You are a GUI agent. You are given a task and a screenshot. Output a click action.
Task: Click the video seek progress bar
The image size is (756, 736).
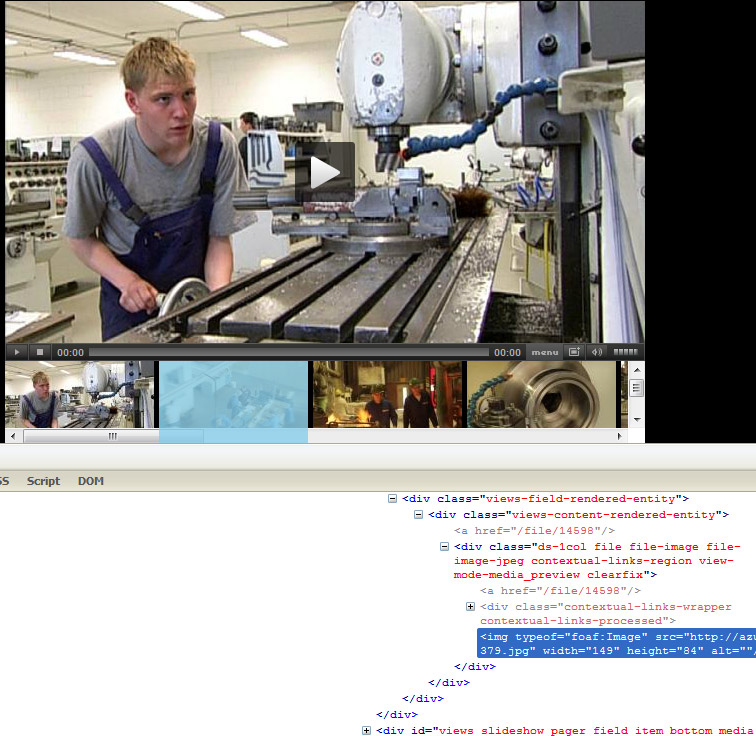[x=288, y=352]
